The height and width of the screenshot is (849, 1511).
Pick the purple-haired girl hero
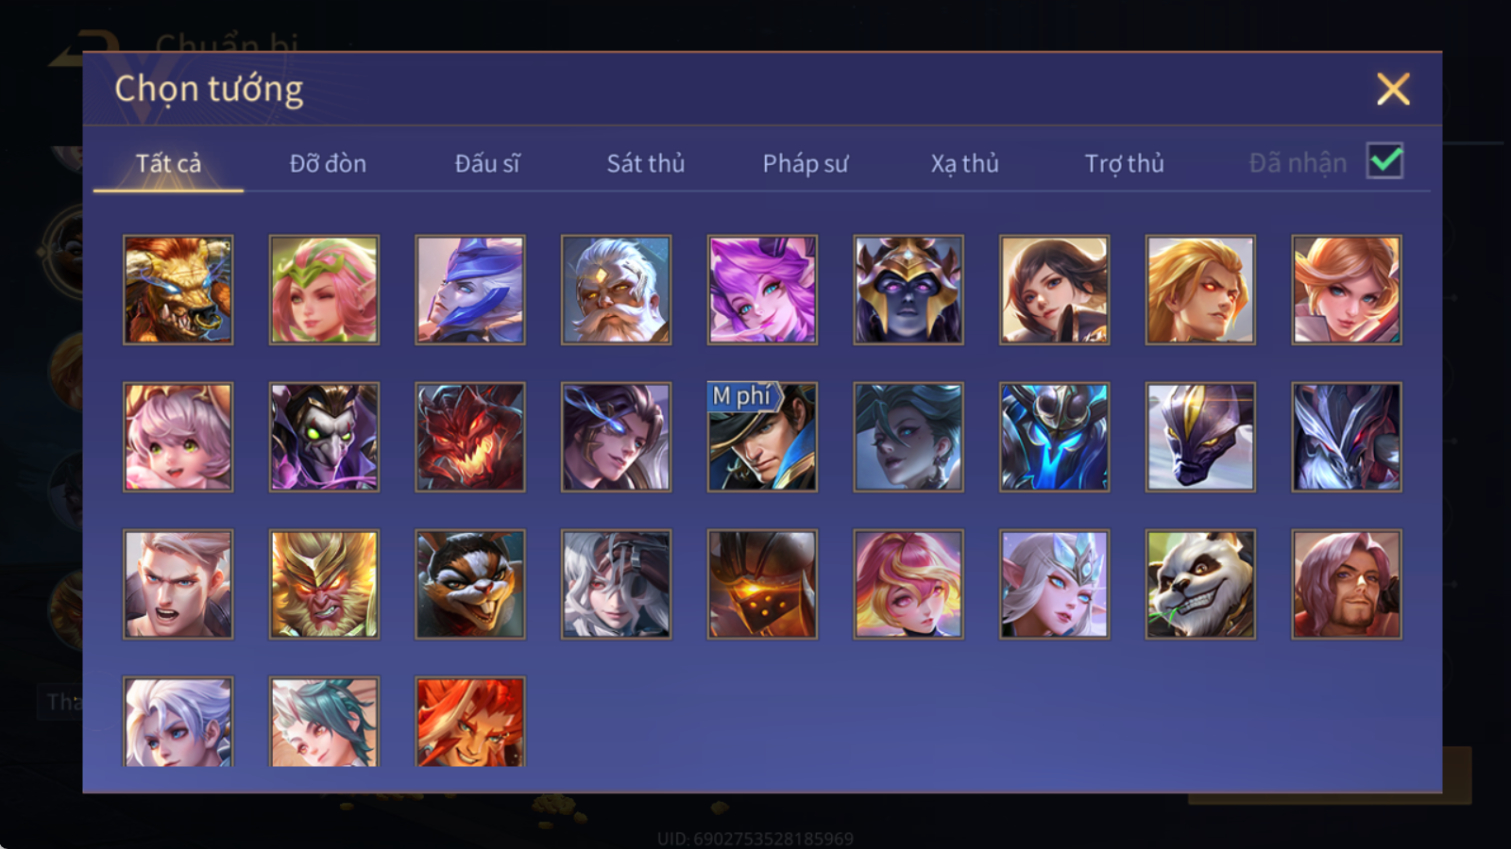[x=762, y=290]
